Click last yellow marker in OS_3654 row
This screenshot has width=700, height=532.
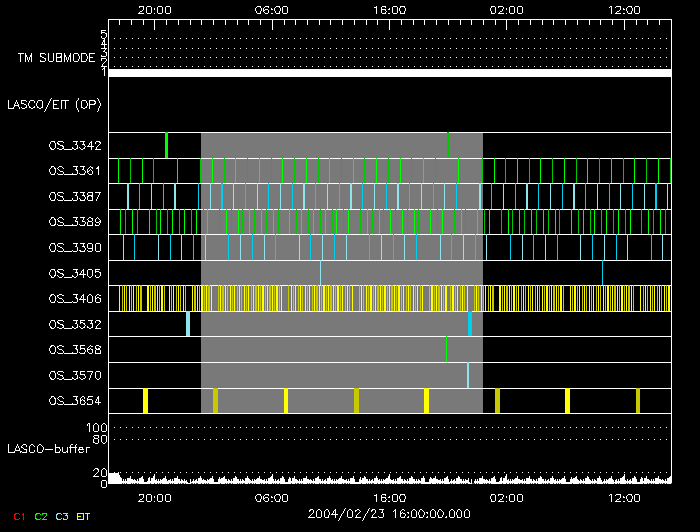click(638, 401)
